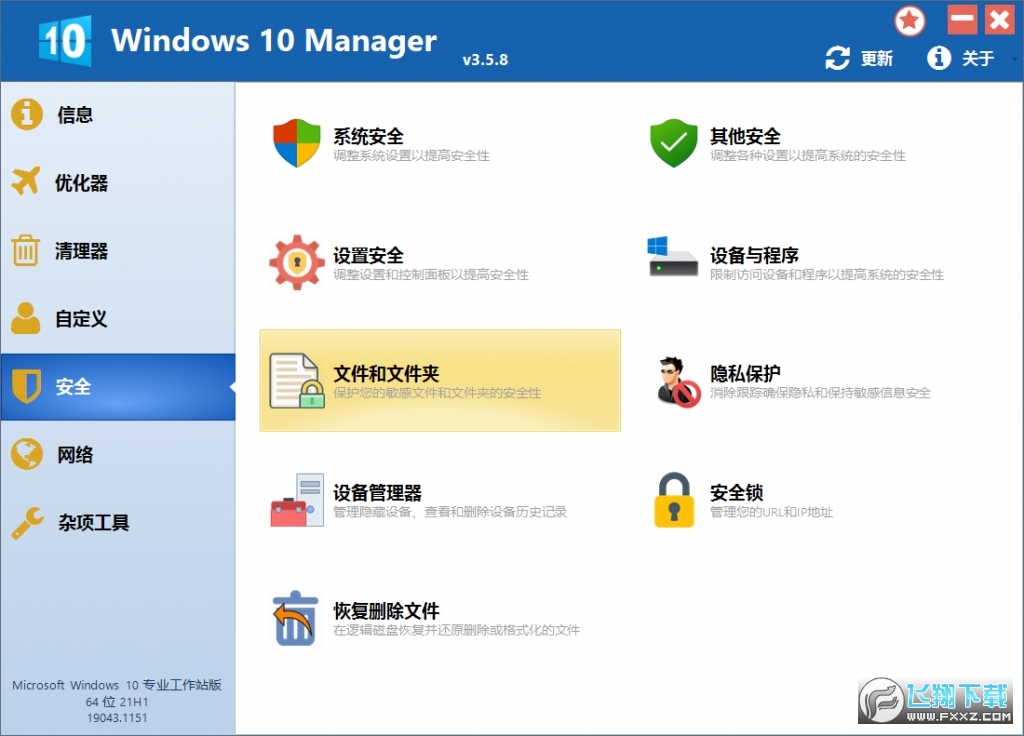Open 安全锁 yellow padlock icon
Image resolution: width=1024 pixels, height=736 pixels.
(x=673, y=500)
